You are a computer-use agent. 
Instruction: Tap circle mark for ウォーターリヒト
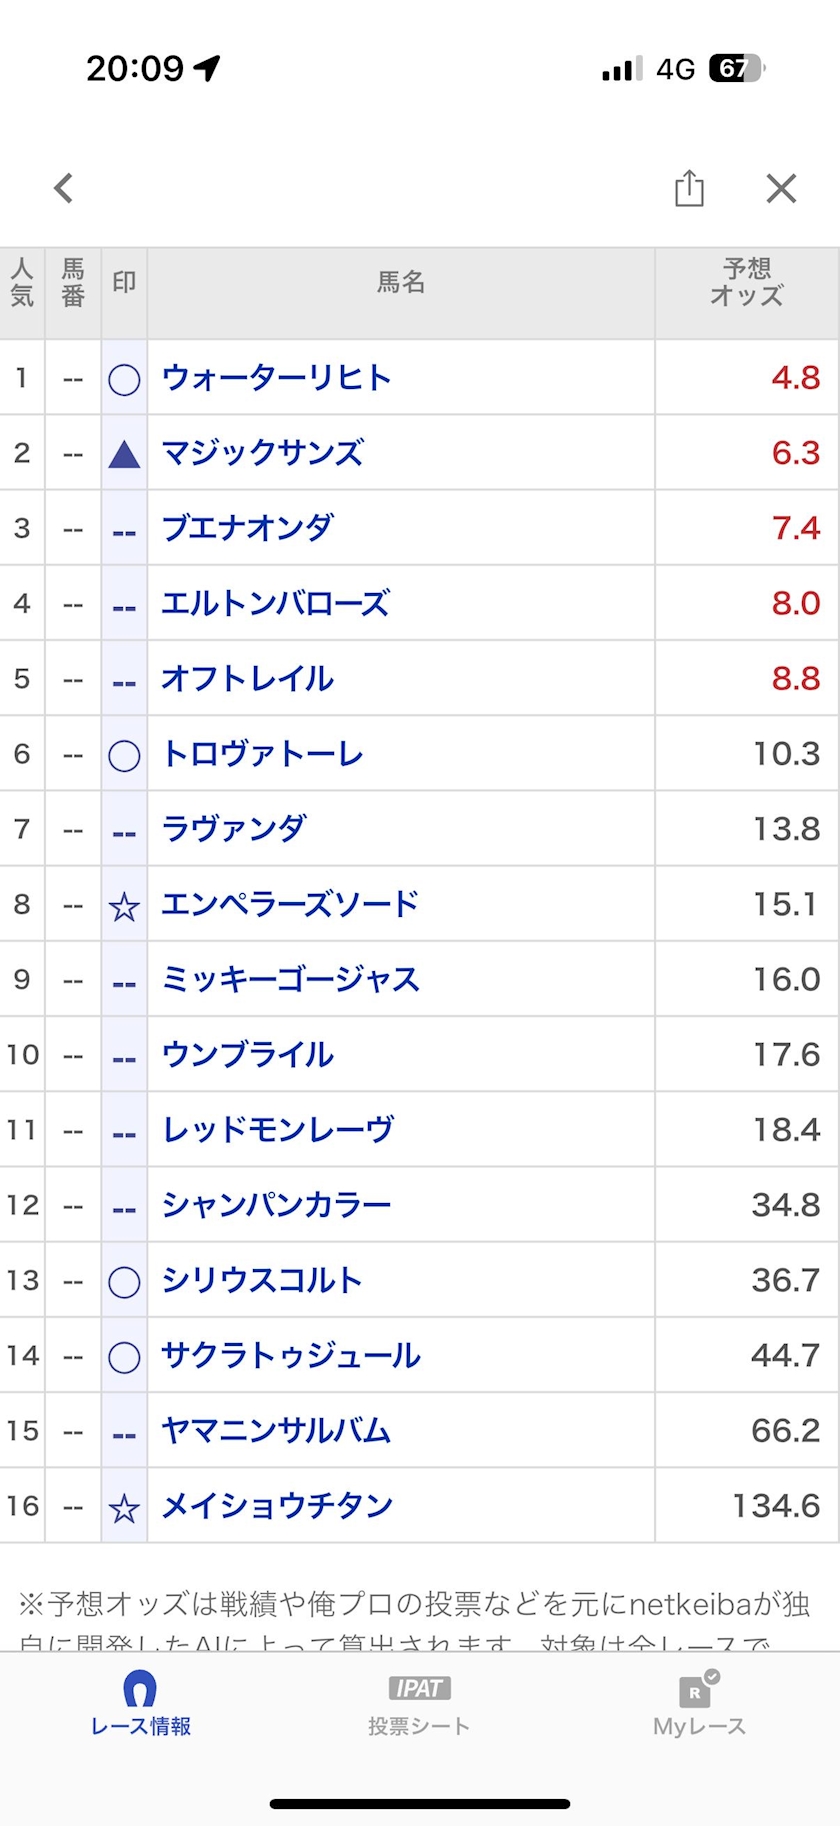point(124,379)
